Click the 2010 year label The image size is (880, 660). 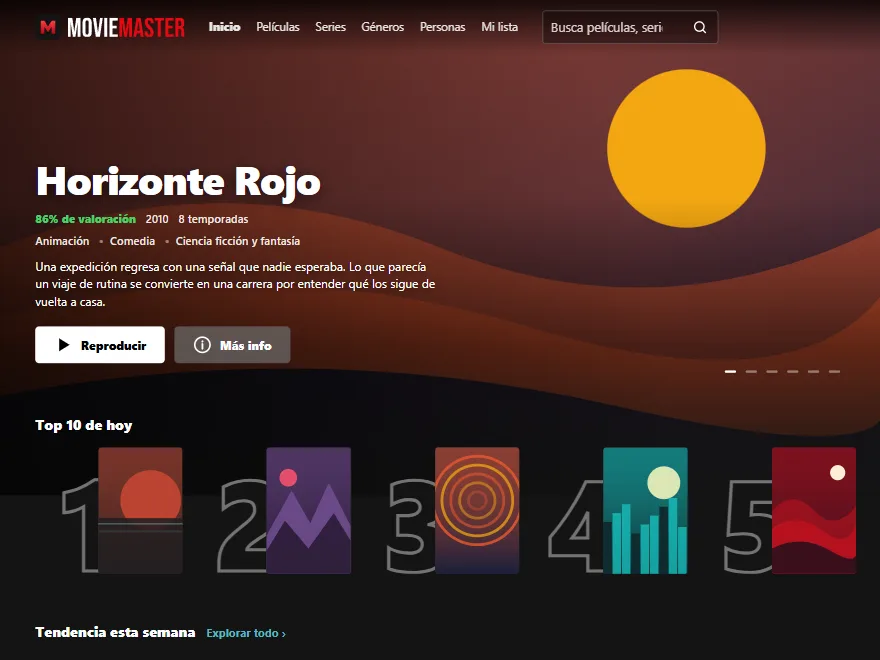[x=157, y=219]
